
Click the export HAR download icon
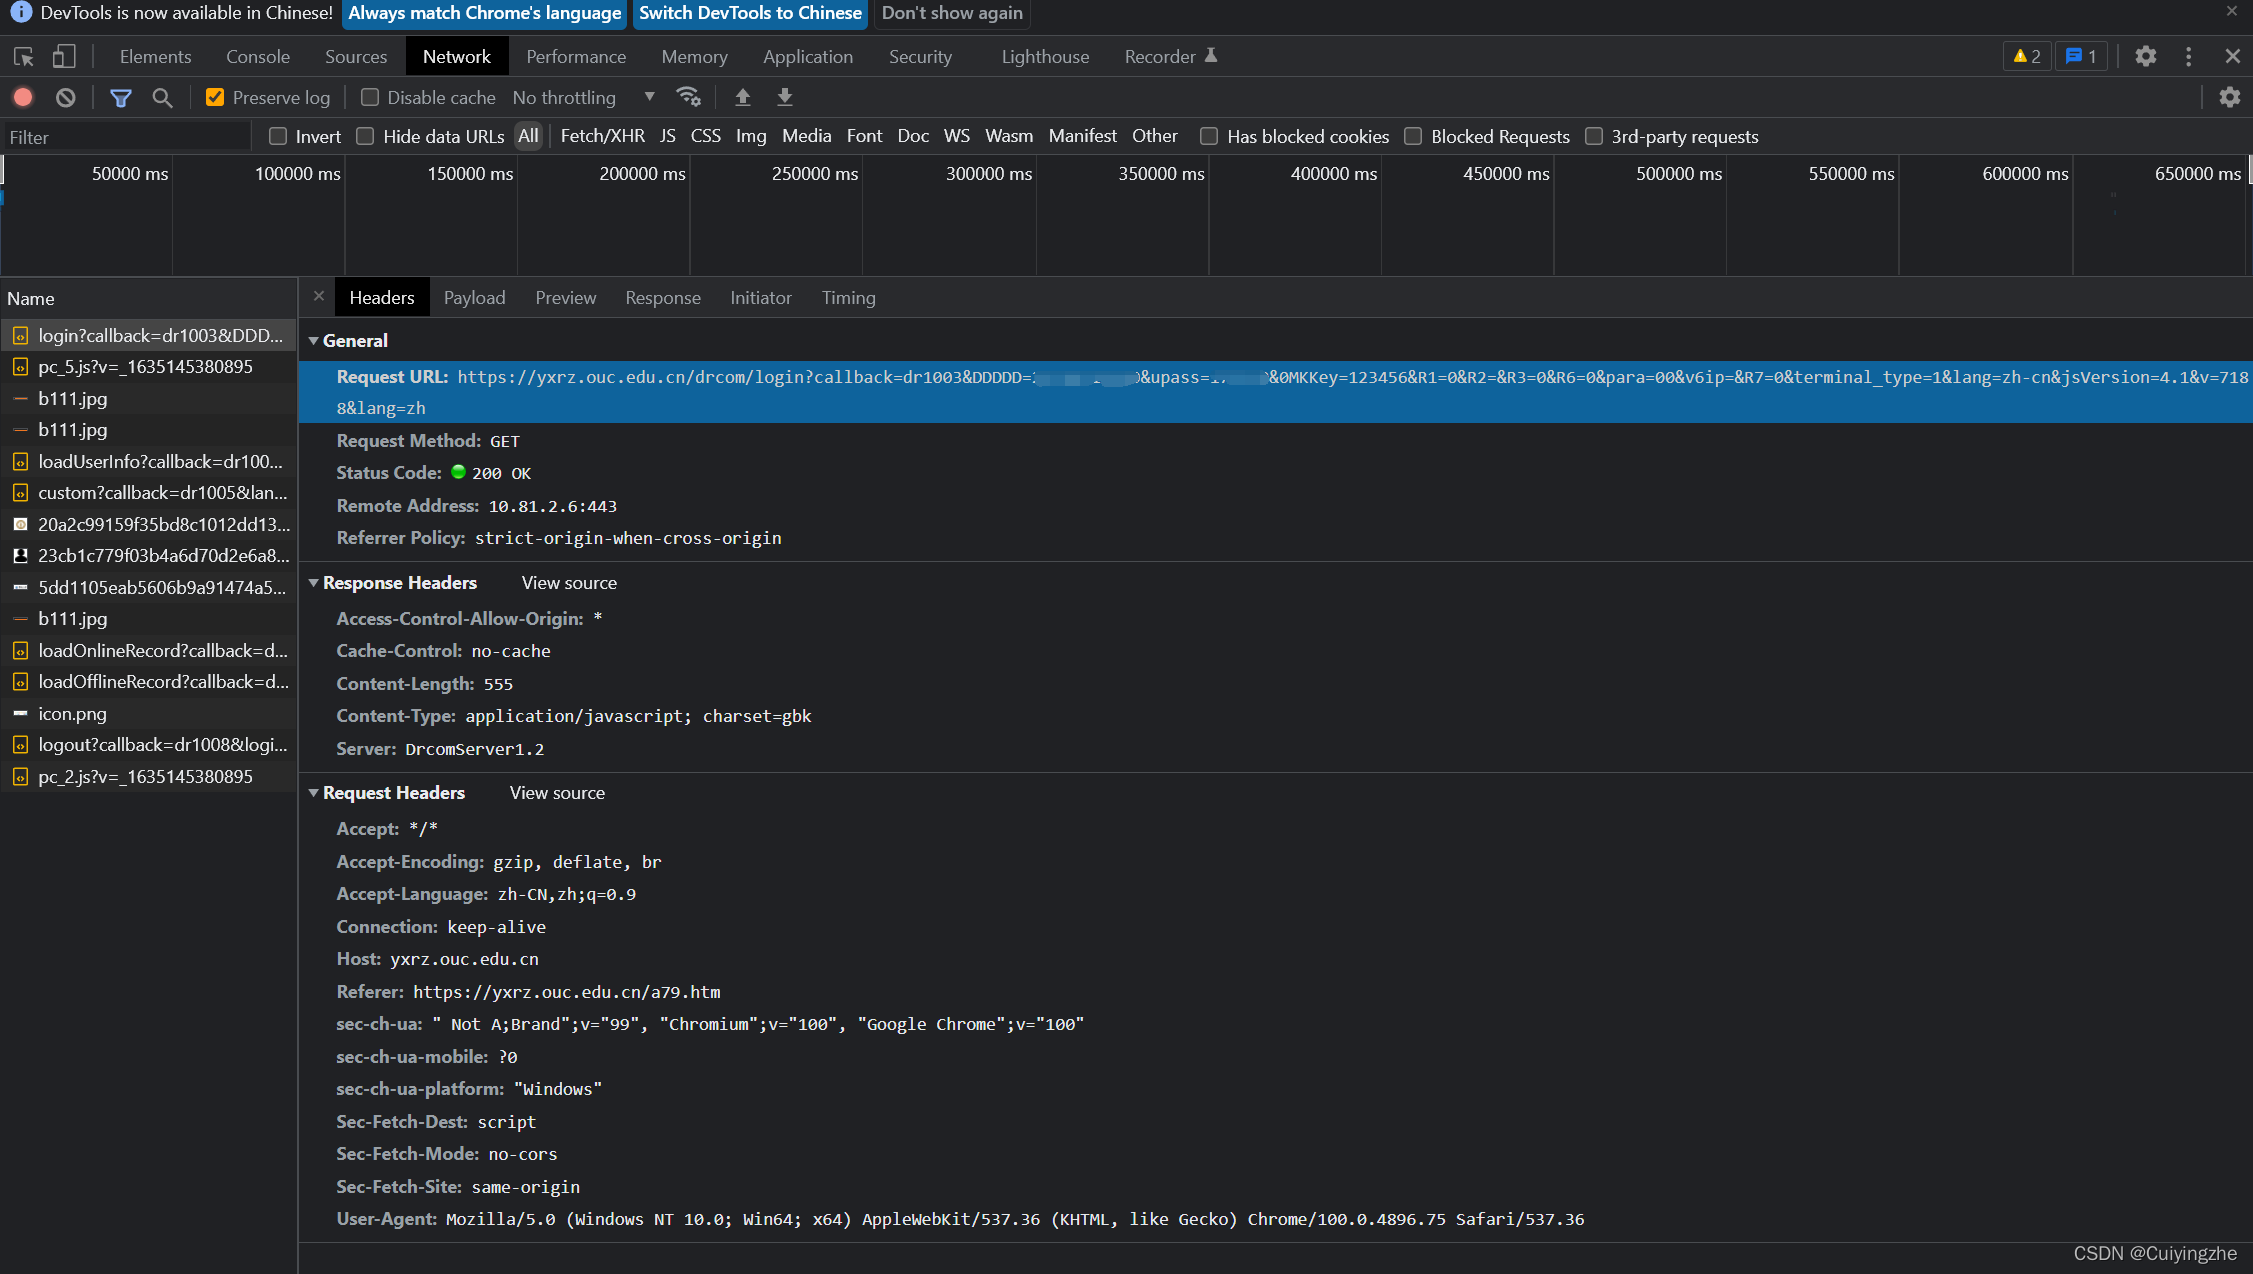click(785, 97)
